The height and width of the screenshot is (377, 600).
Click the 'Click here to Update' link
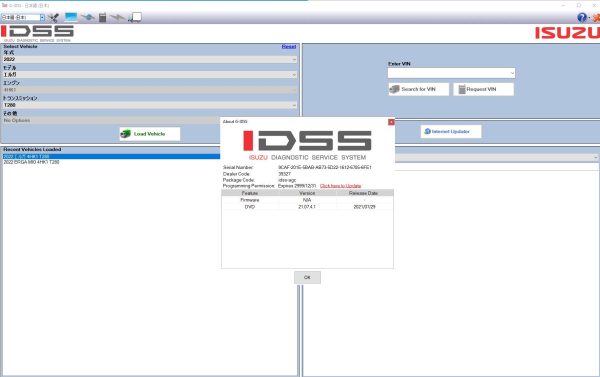click(x=340, y=186)
